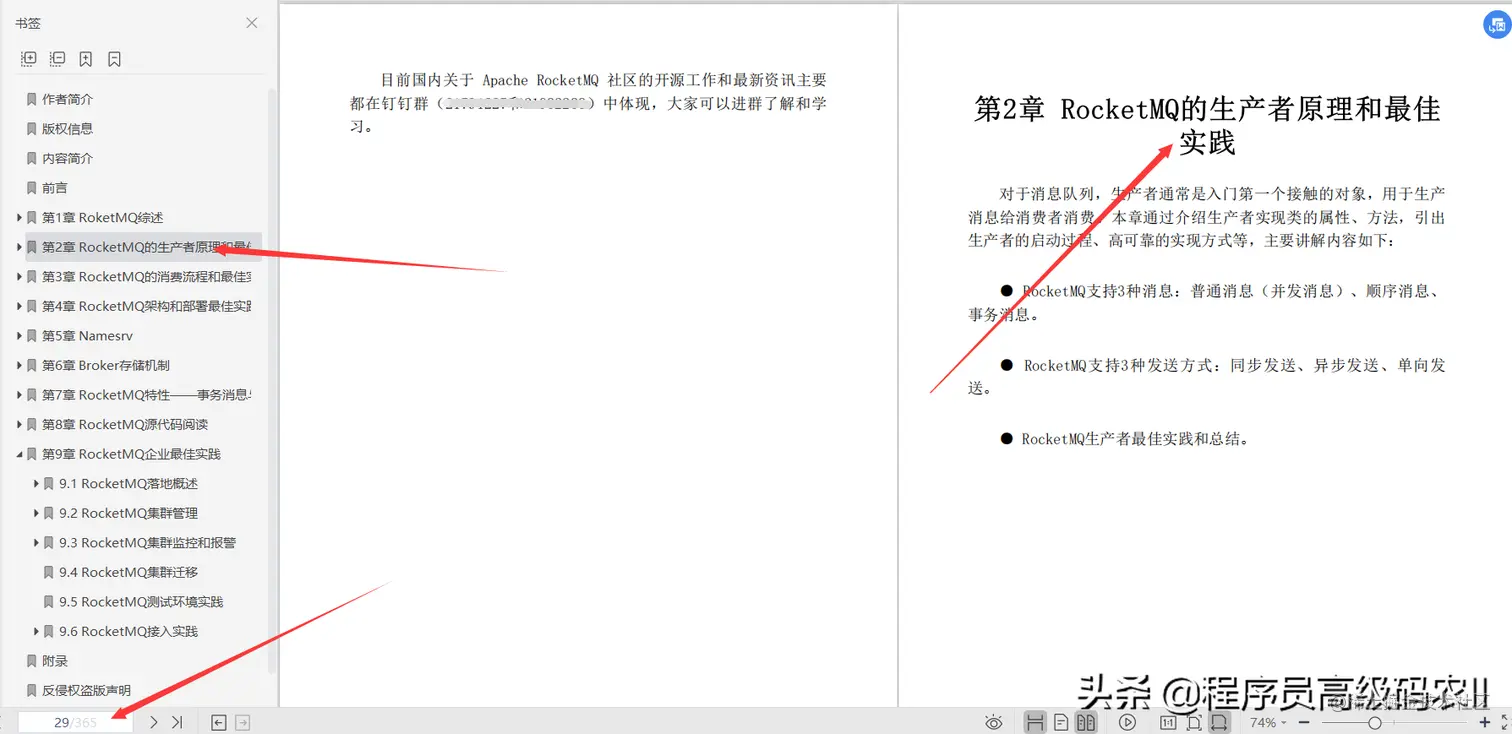Select single-page view mode
The width and height of the screenshot is (1512, 734).
click(1061, 721)
